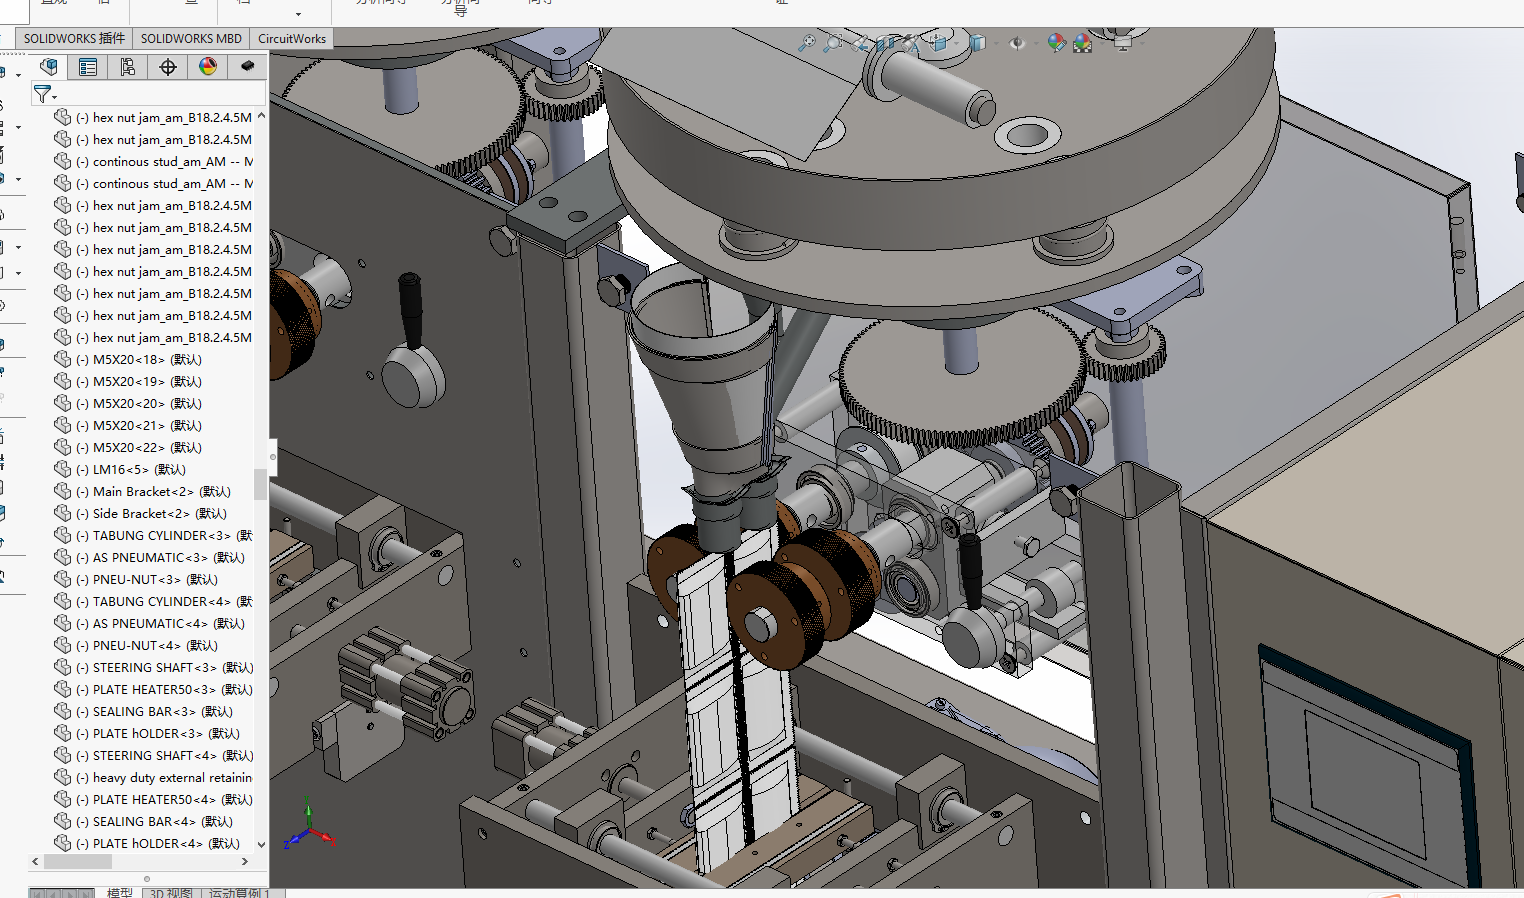This screenshot has height=898, width=1524.
Task: Click feature tree scroll down arrow
Action: (x=261, y=844)
